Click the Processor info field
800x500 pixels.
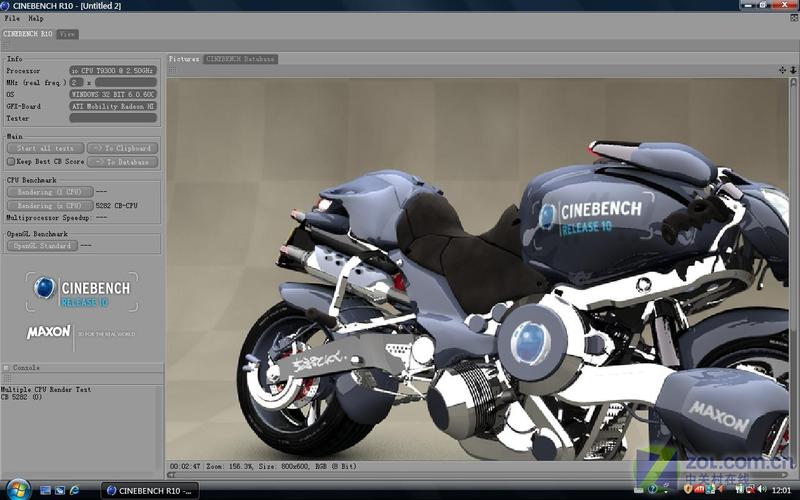tap(113, 70)
